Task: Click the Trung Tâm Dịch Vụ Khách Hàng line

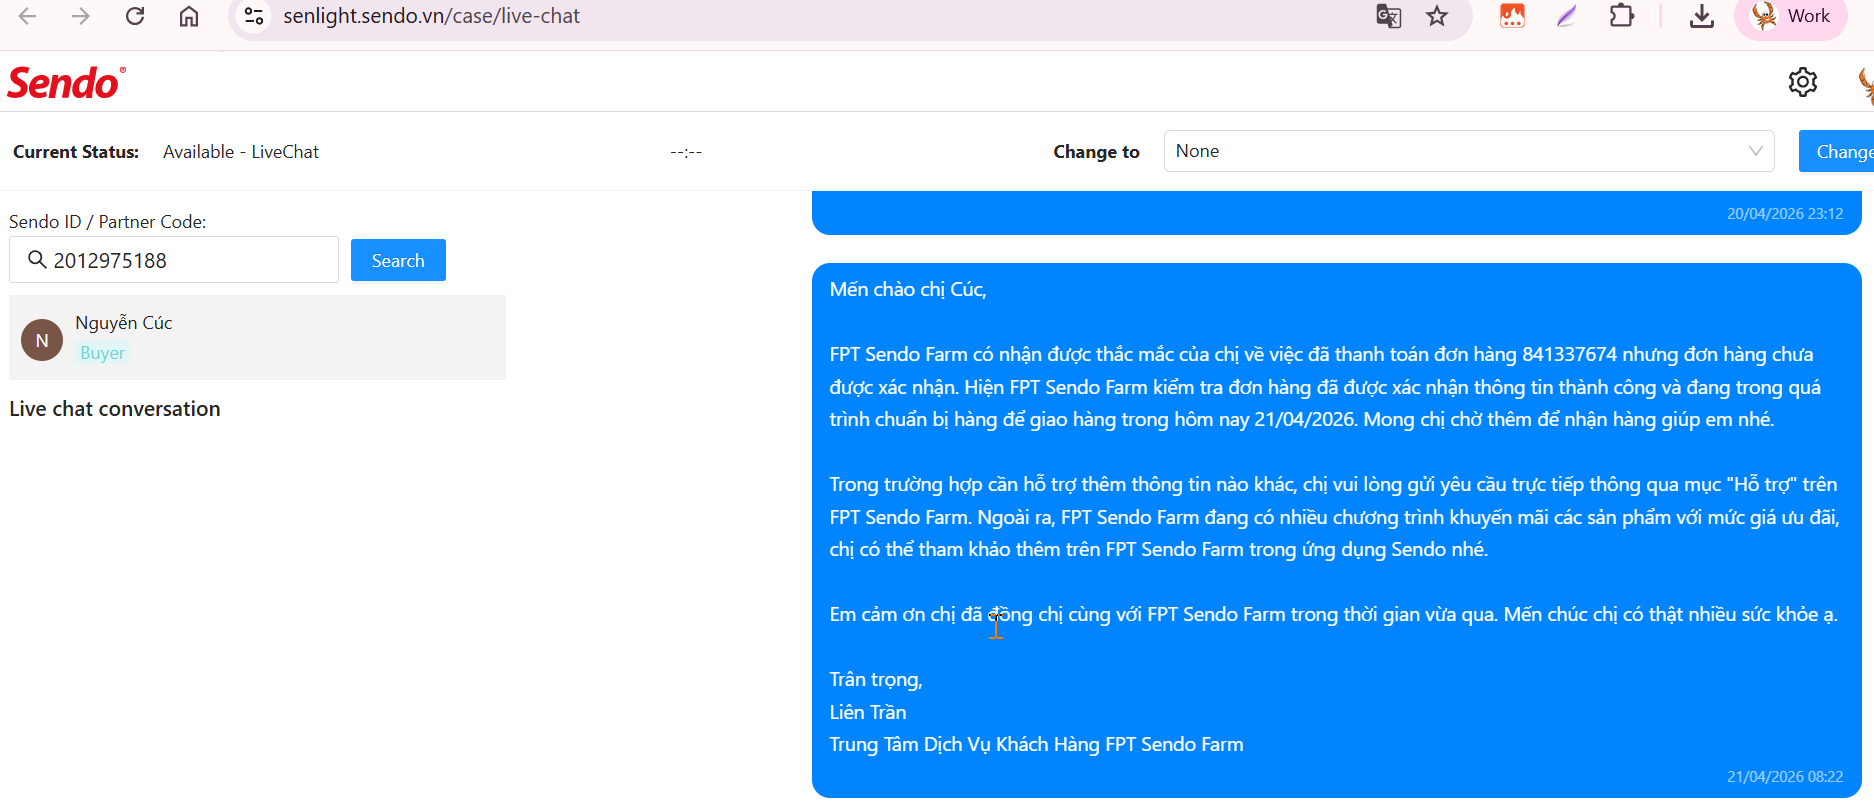Action: coord(1036,745)
